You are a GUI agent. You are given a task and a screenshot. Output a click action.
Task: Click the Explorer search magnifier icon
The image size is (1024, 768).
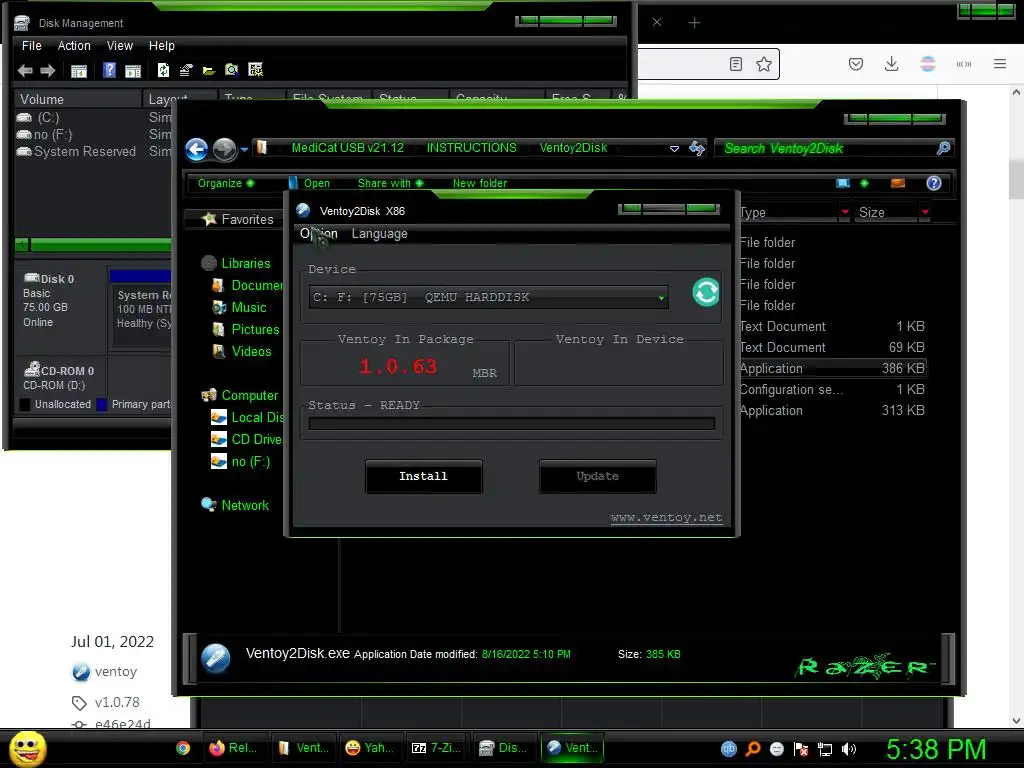point(943,148)
